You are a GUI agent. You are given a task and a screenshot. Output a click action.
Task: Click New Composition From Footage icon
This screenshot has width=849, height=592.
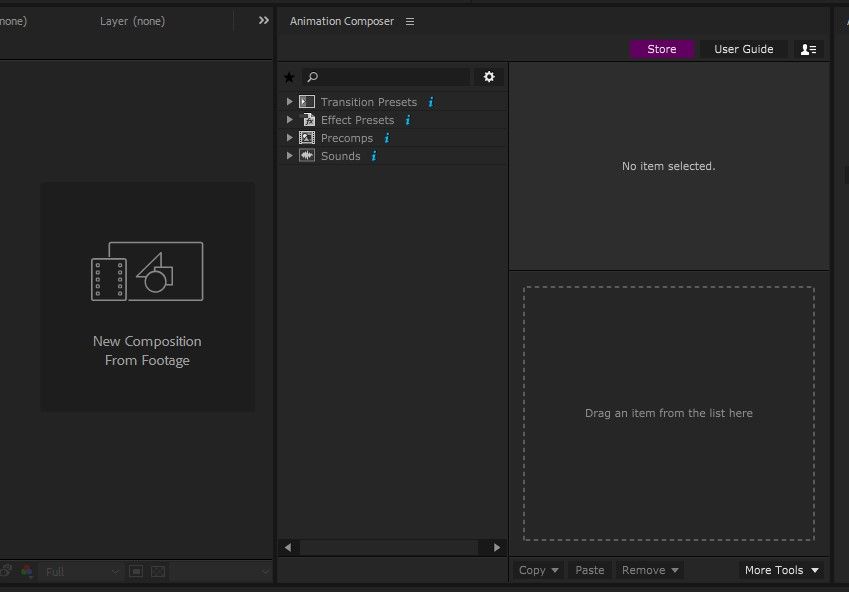(147, 271)
